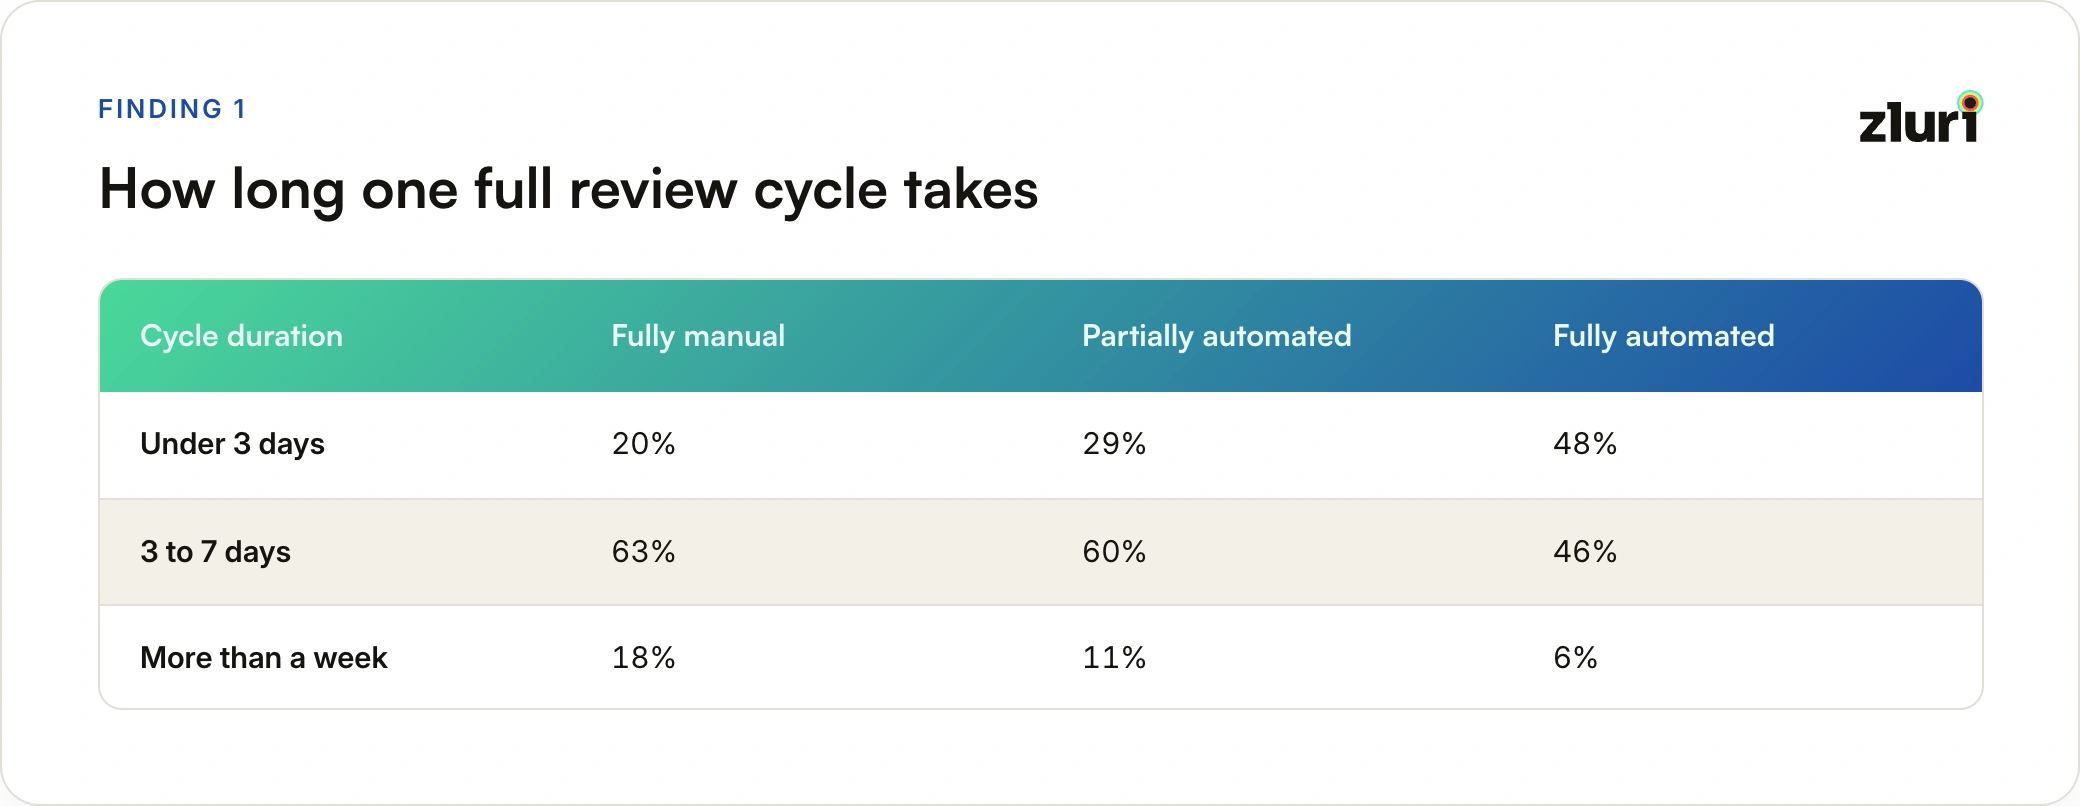Click the 20% cell under Fully manual

[643, 444]
